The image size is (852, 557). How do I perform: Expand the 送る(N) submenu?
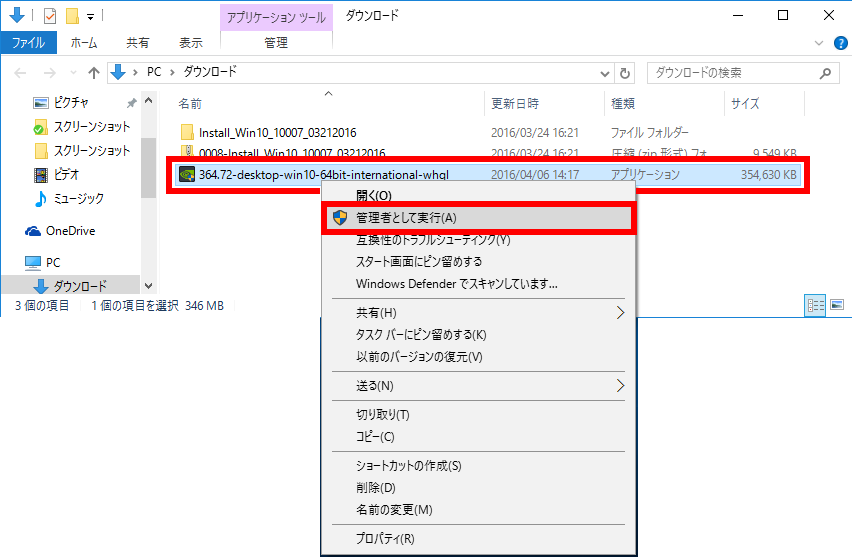(x=619, y=385)
